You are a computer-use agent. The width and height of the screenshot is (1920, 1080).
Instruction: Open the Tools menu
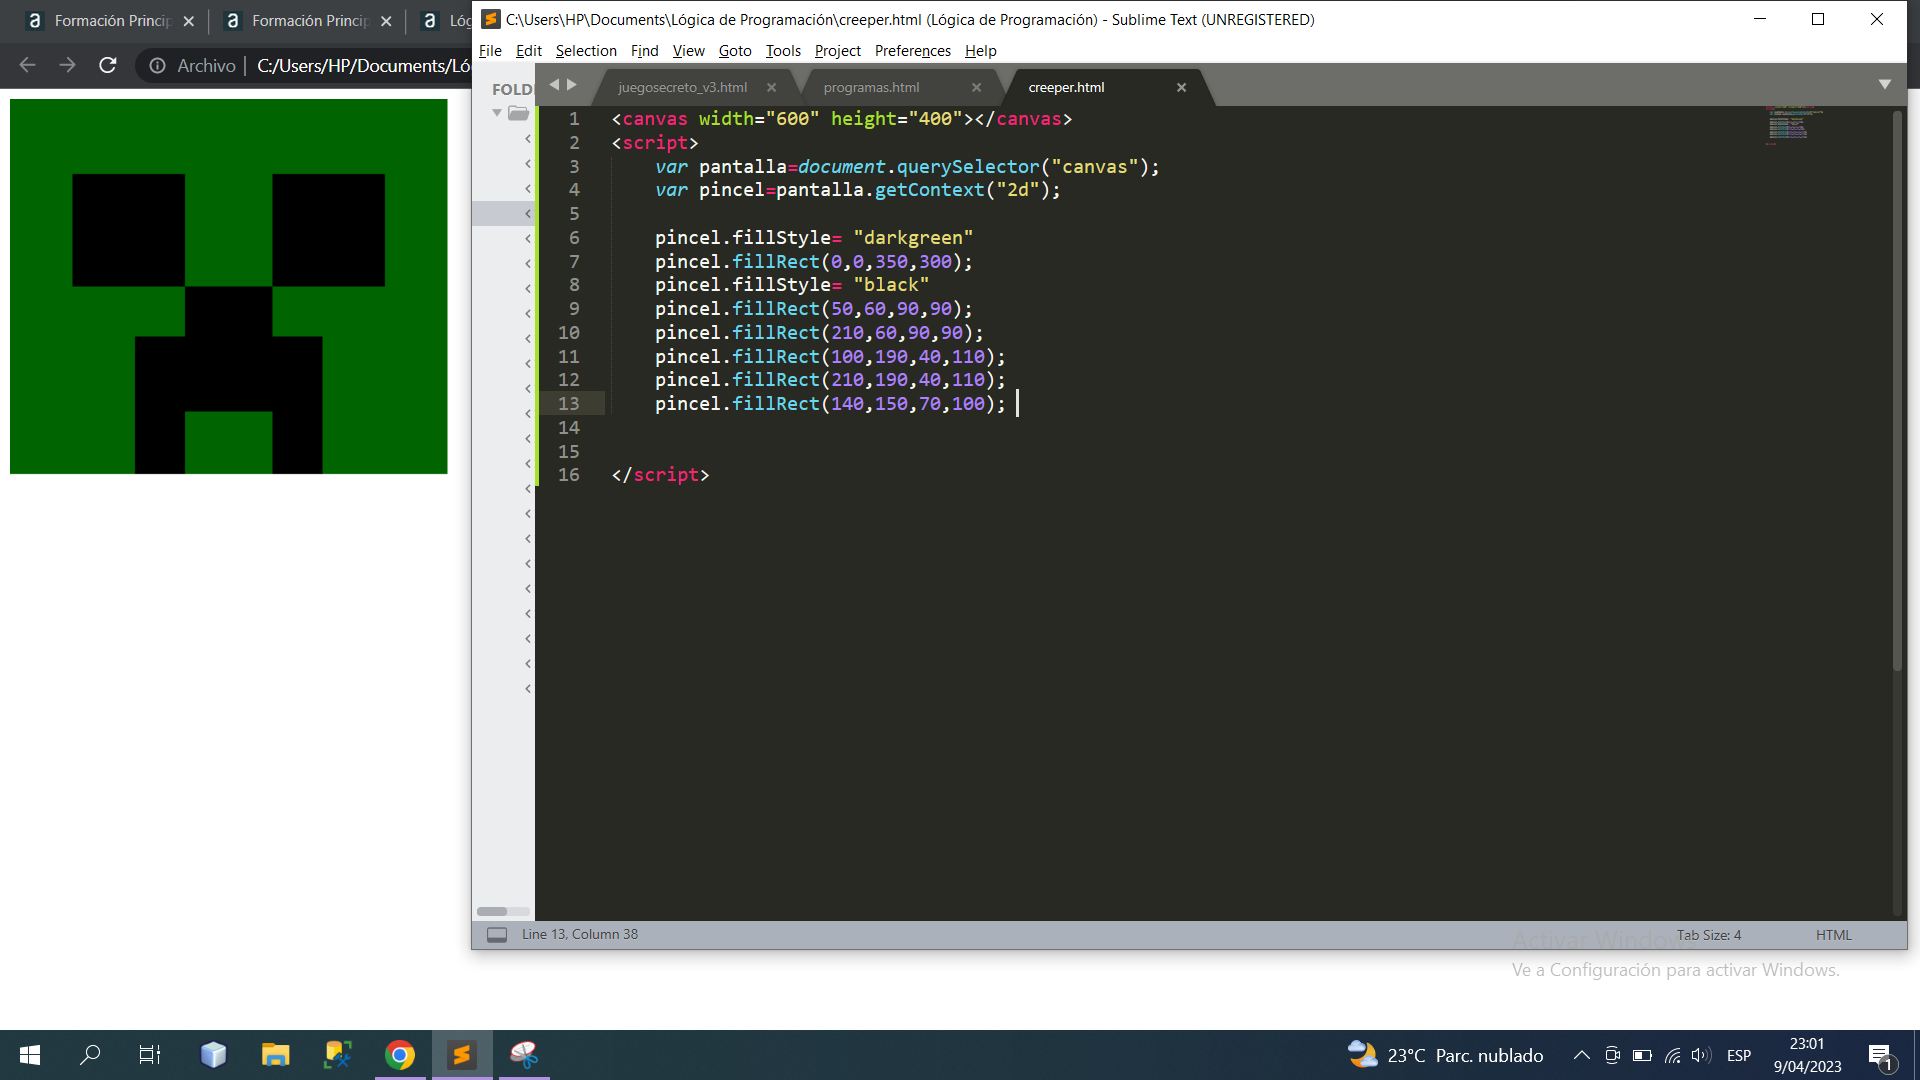click(783, 51)
